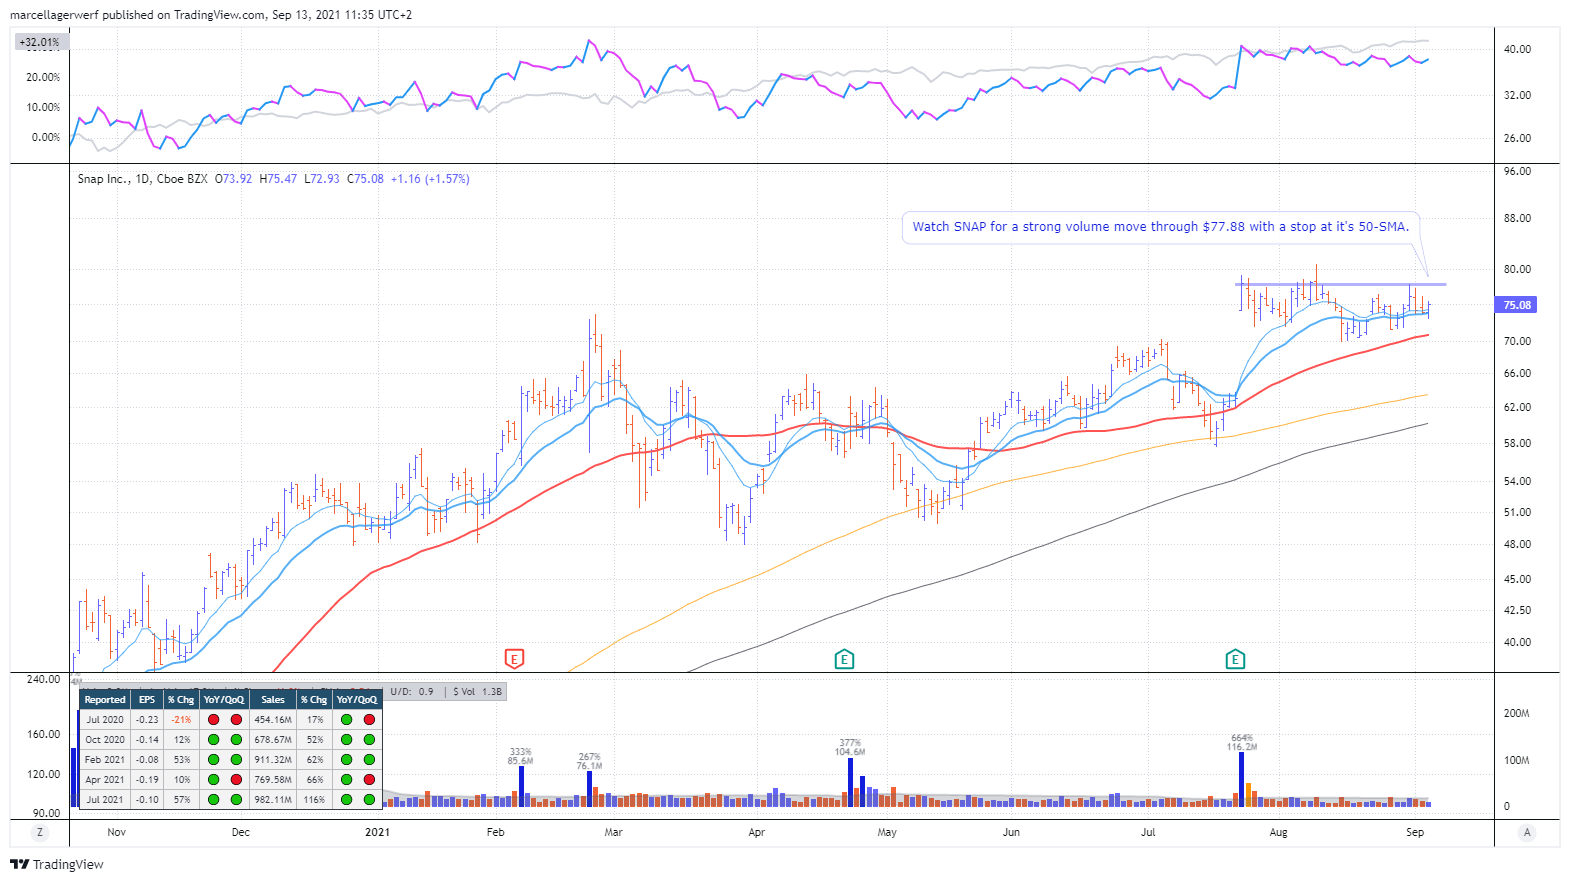The image size is (1570, 882).
Task: Click the 982.11M sales cell
Action: tap(273, 800)
